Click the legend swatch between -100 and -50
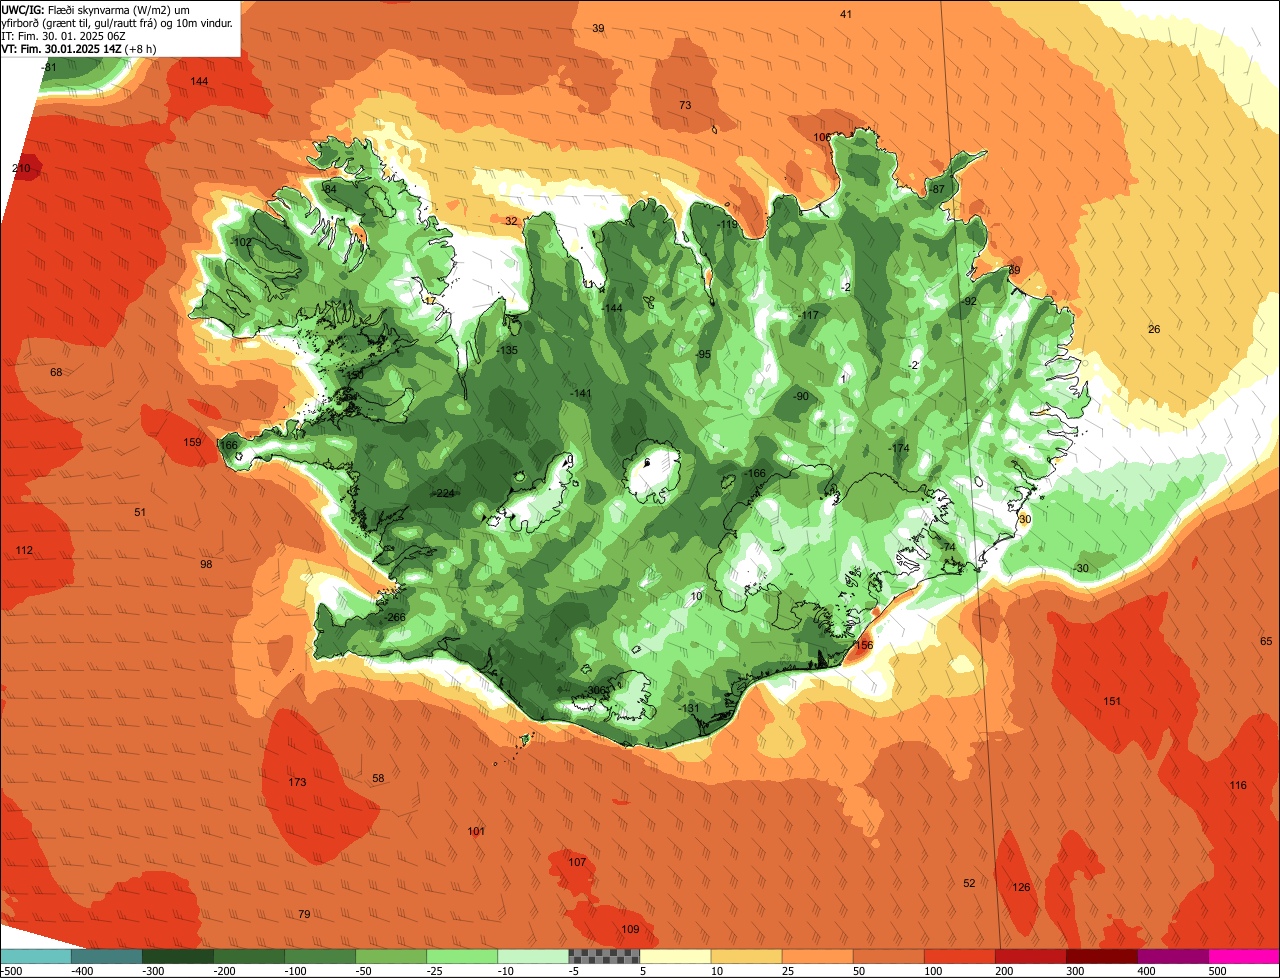 (320, 957)
